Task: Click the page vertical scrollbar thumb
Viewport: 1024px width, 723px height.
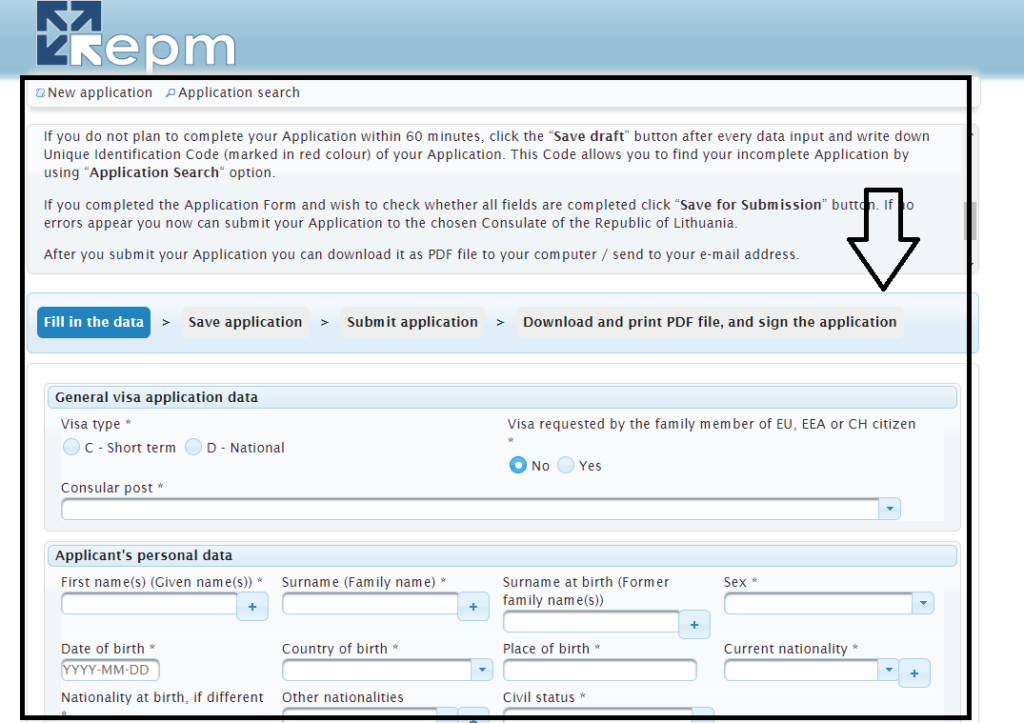Action: pos(972,221)
